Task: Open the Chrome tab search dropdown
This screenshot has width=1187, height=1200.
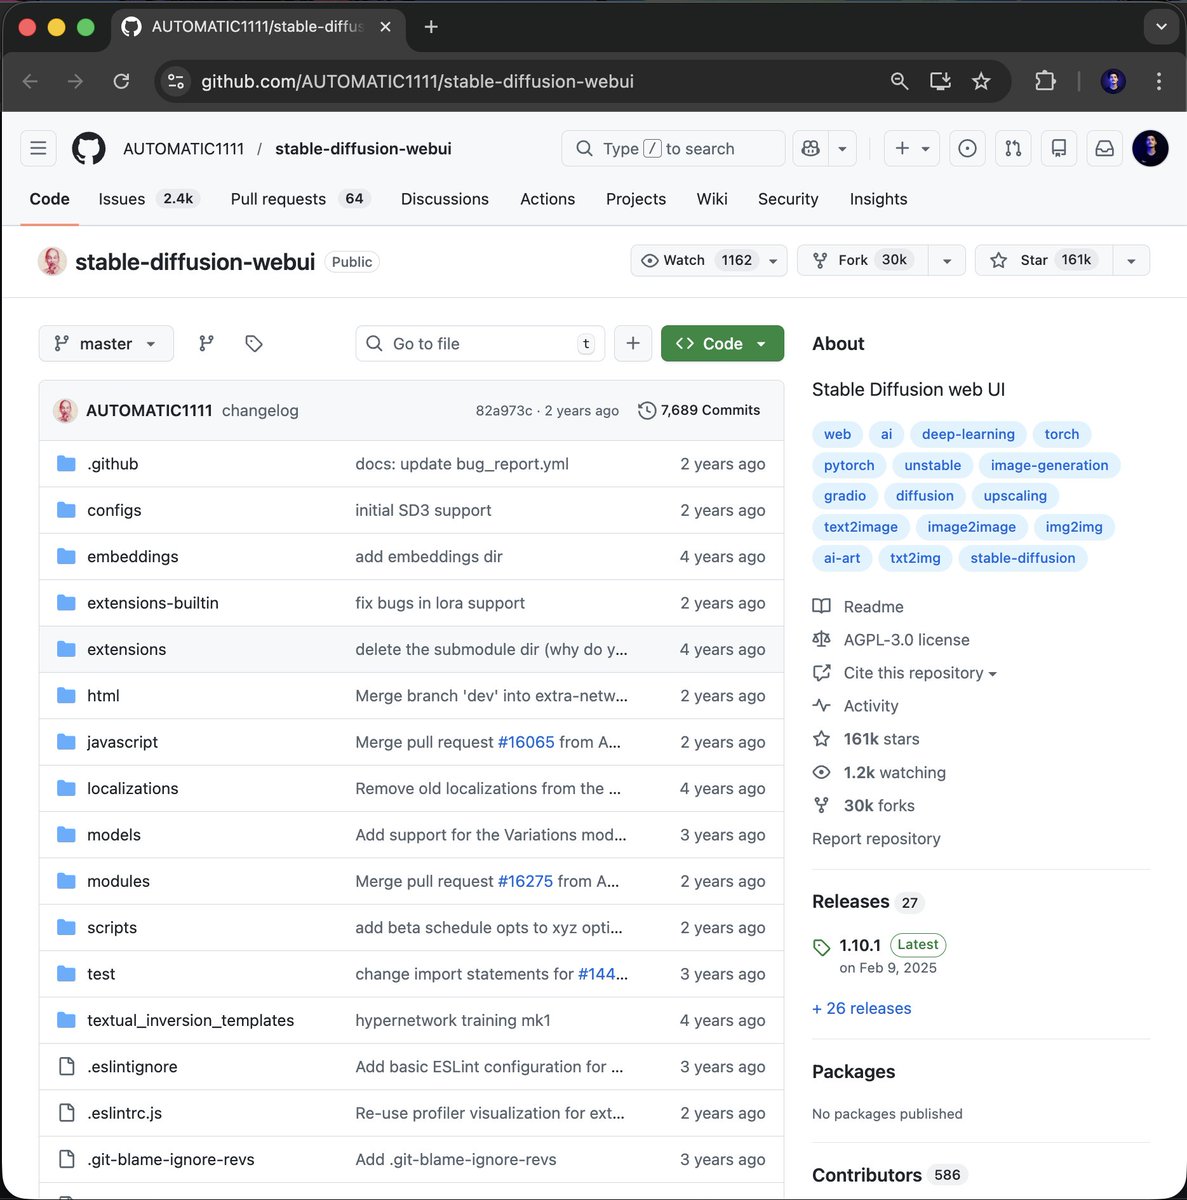Action: click(x=1161, y=27)
